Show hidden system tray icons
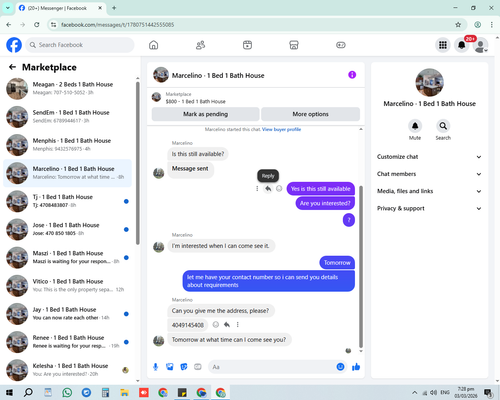Screen dimensions: 500x400 414,392
